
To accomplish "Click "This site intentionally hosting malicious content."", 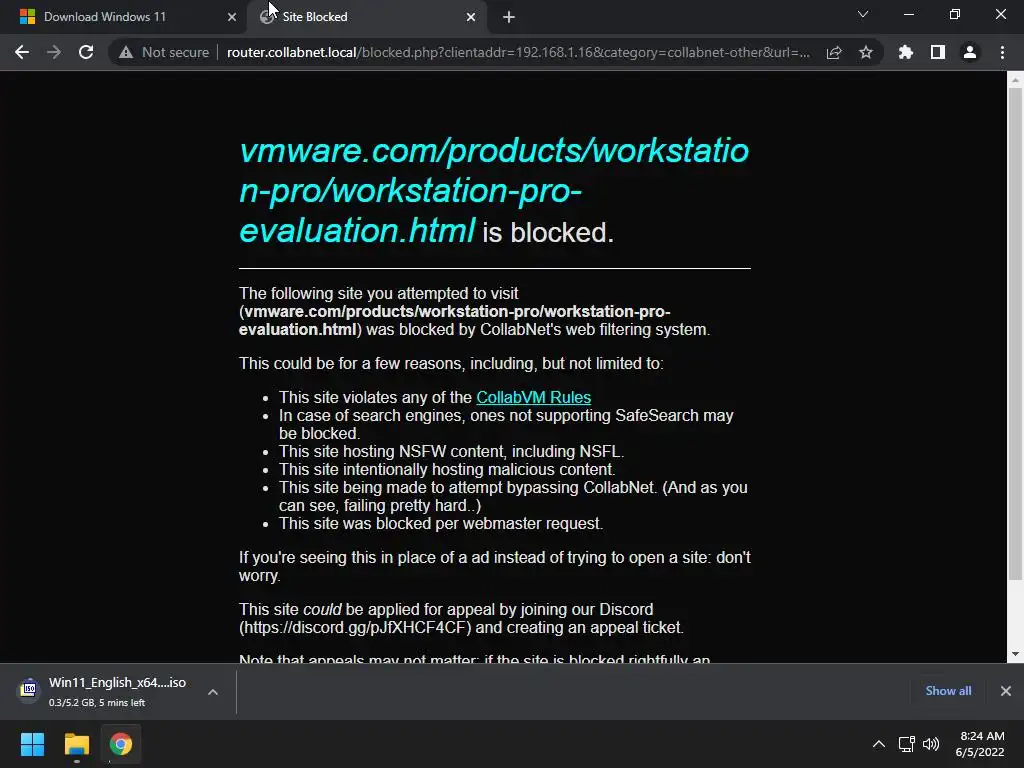I will 447,470.
